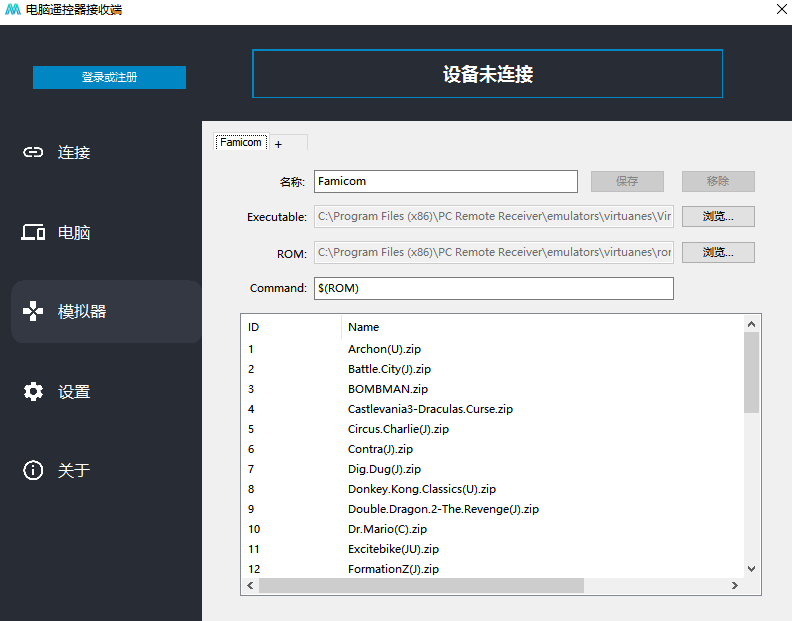Click the About info circle icon
Screen dimensions: 792x621
(33, 470)
